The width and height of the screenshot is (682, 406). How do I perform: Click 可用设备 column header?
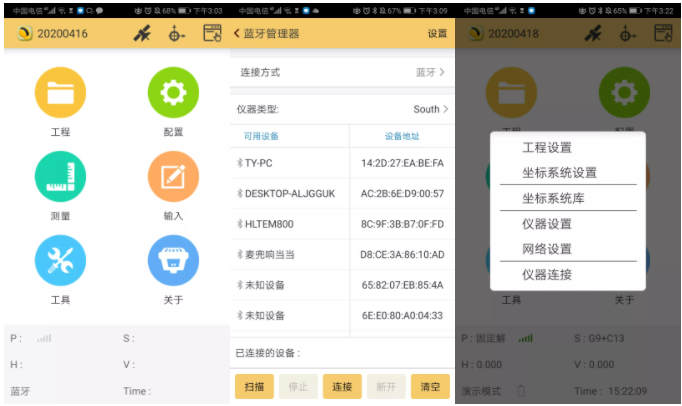point(261,136)
